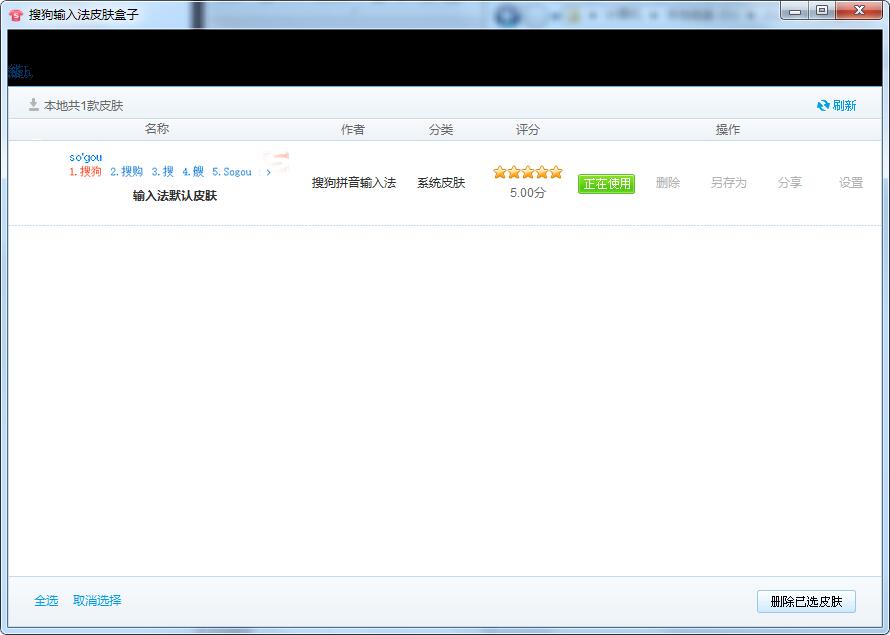Click 另存为 to save skin as
Screen dimensions: 890x635
tap(727, 183)
